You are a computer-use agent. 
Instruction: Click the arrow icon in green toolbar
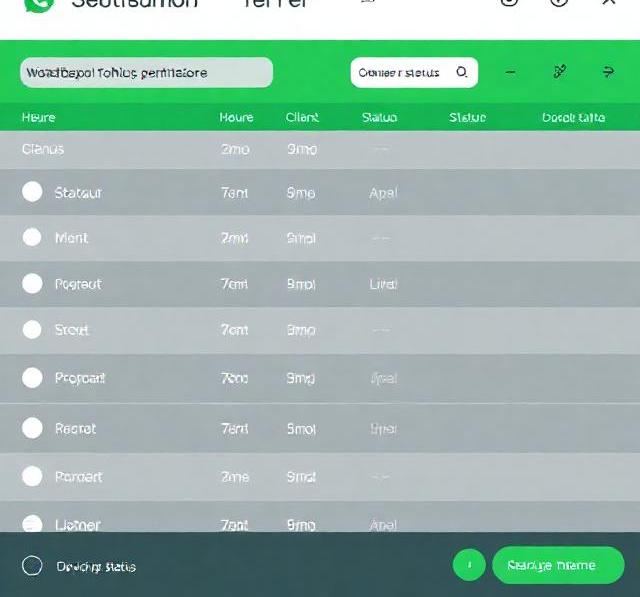click(608, 72)
